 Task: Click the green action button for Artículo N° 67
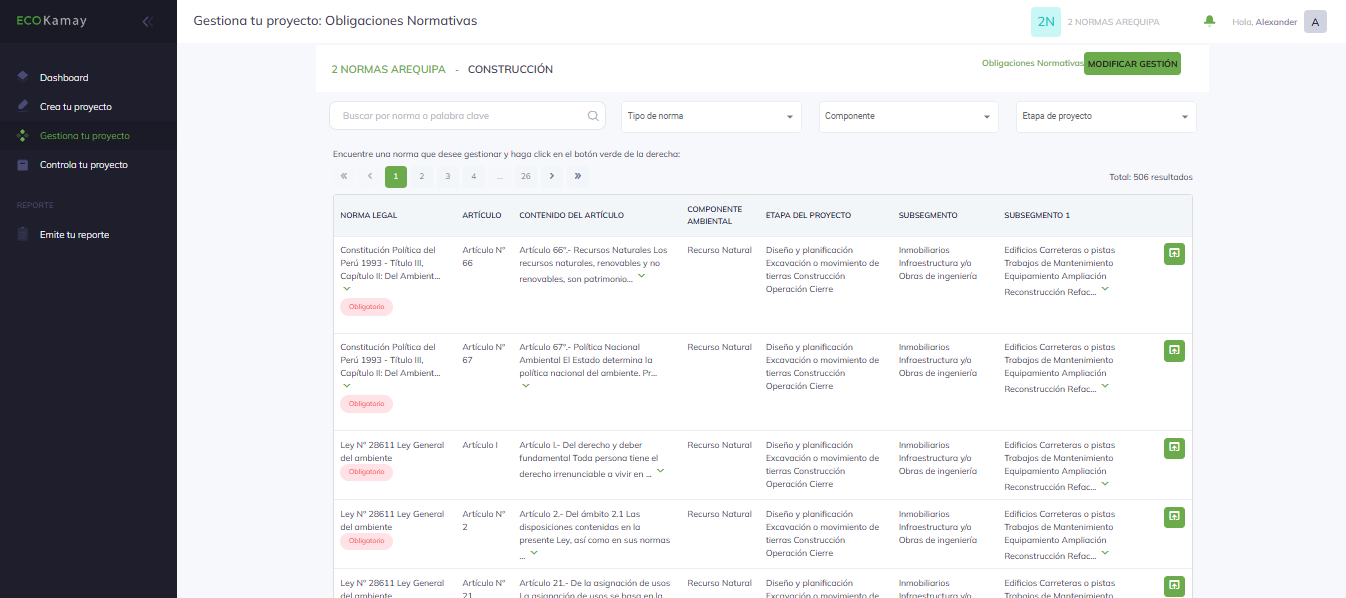pyautogui.click(x=1174, y=351)
